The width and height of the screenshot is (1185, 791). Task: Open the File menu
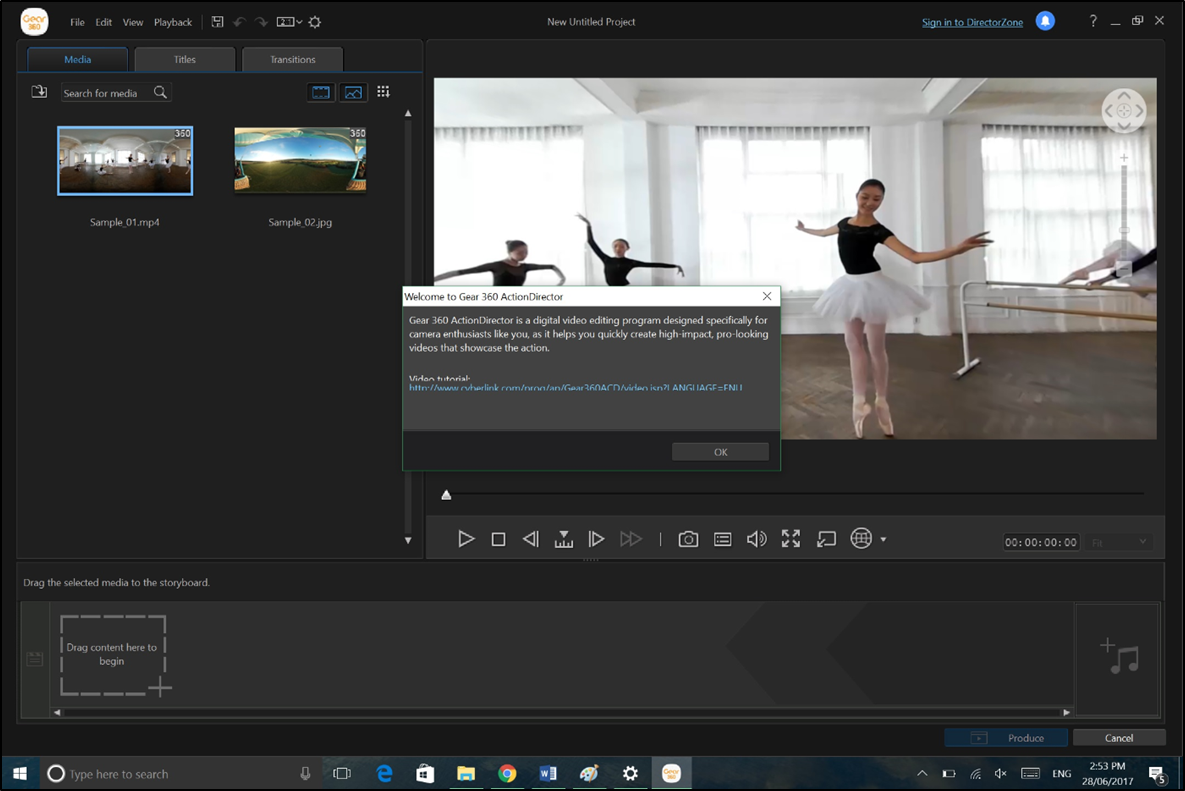click(x=77, y=22)
